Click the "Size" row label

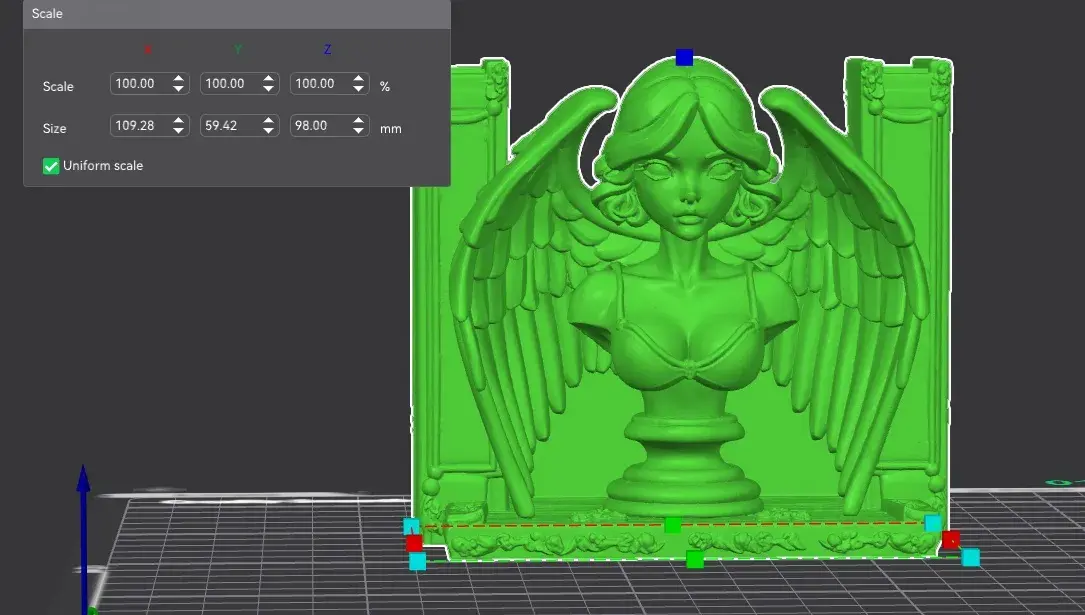coord(55,129)
